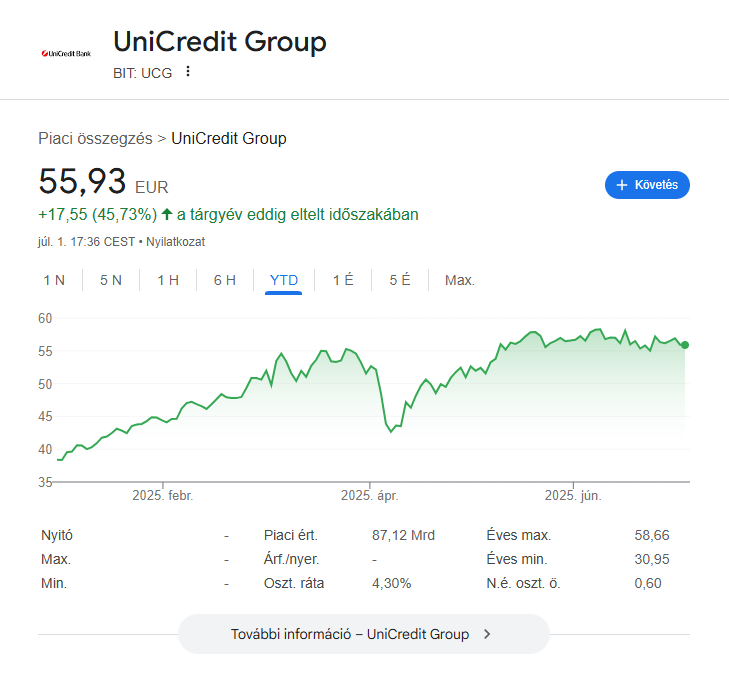Switch to the 1 H range
729x682 pixels.
pos(168,280)
